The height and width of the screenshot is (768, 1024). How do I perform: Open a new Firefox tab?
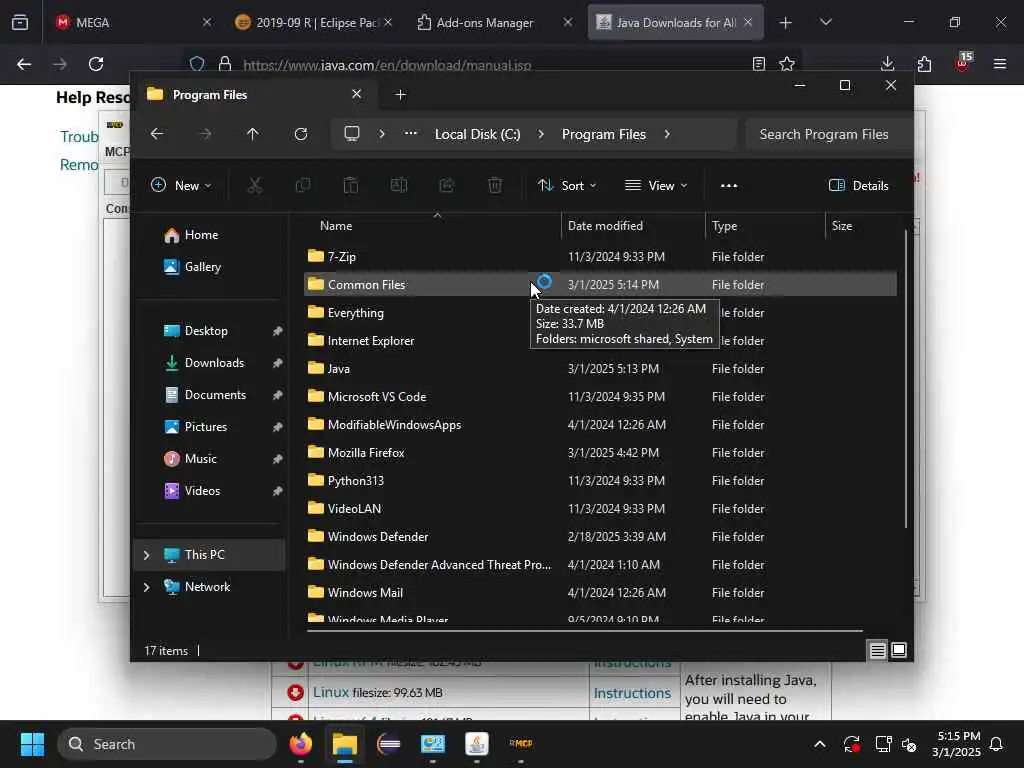click(786, 22)
